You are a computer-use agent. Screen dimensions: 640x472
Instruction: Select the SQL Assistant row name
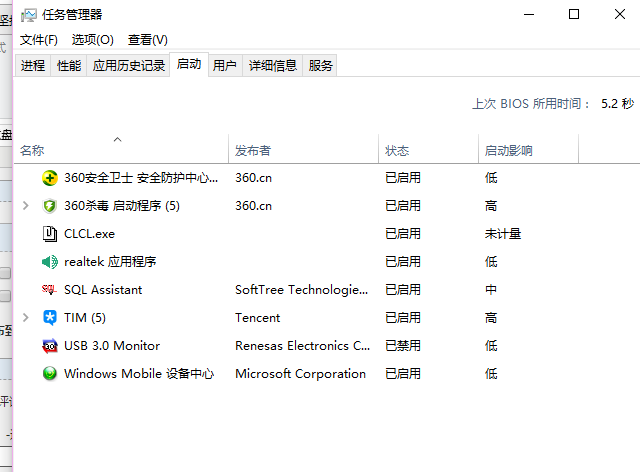point(103,290)
